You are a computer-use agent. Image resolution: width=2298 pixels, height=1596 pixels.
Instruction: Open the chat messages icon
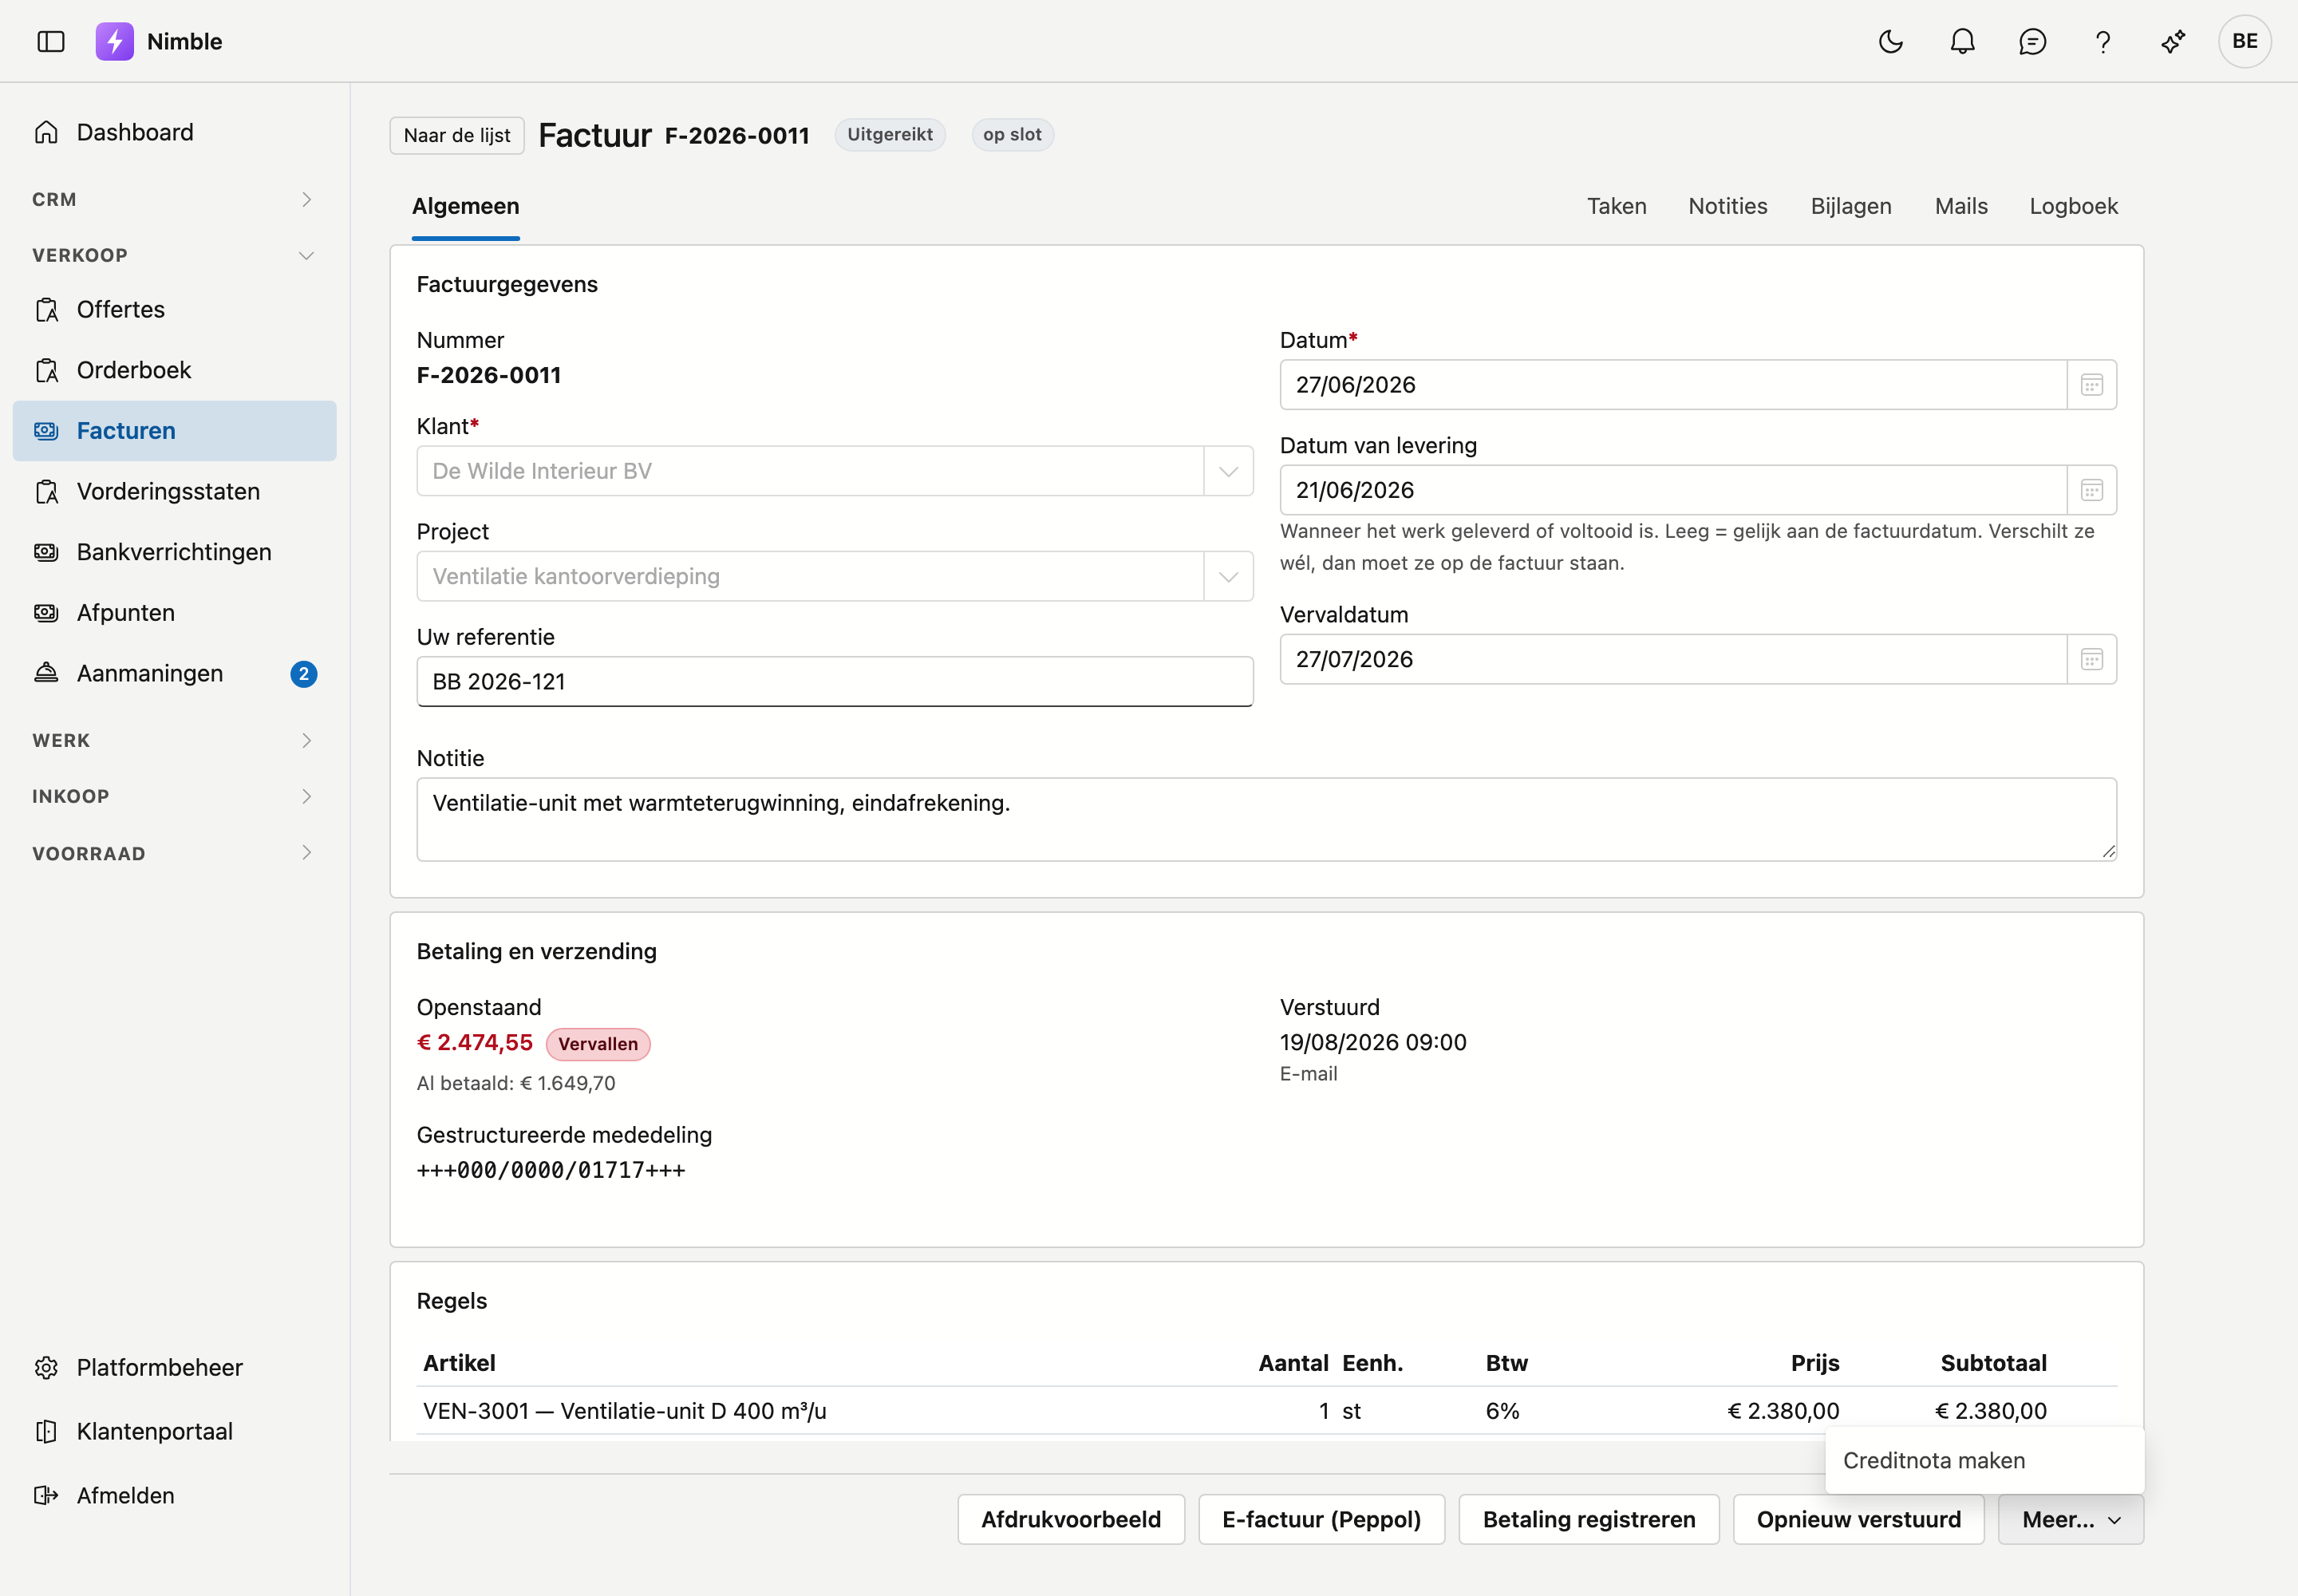tap(2032, 41)
